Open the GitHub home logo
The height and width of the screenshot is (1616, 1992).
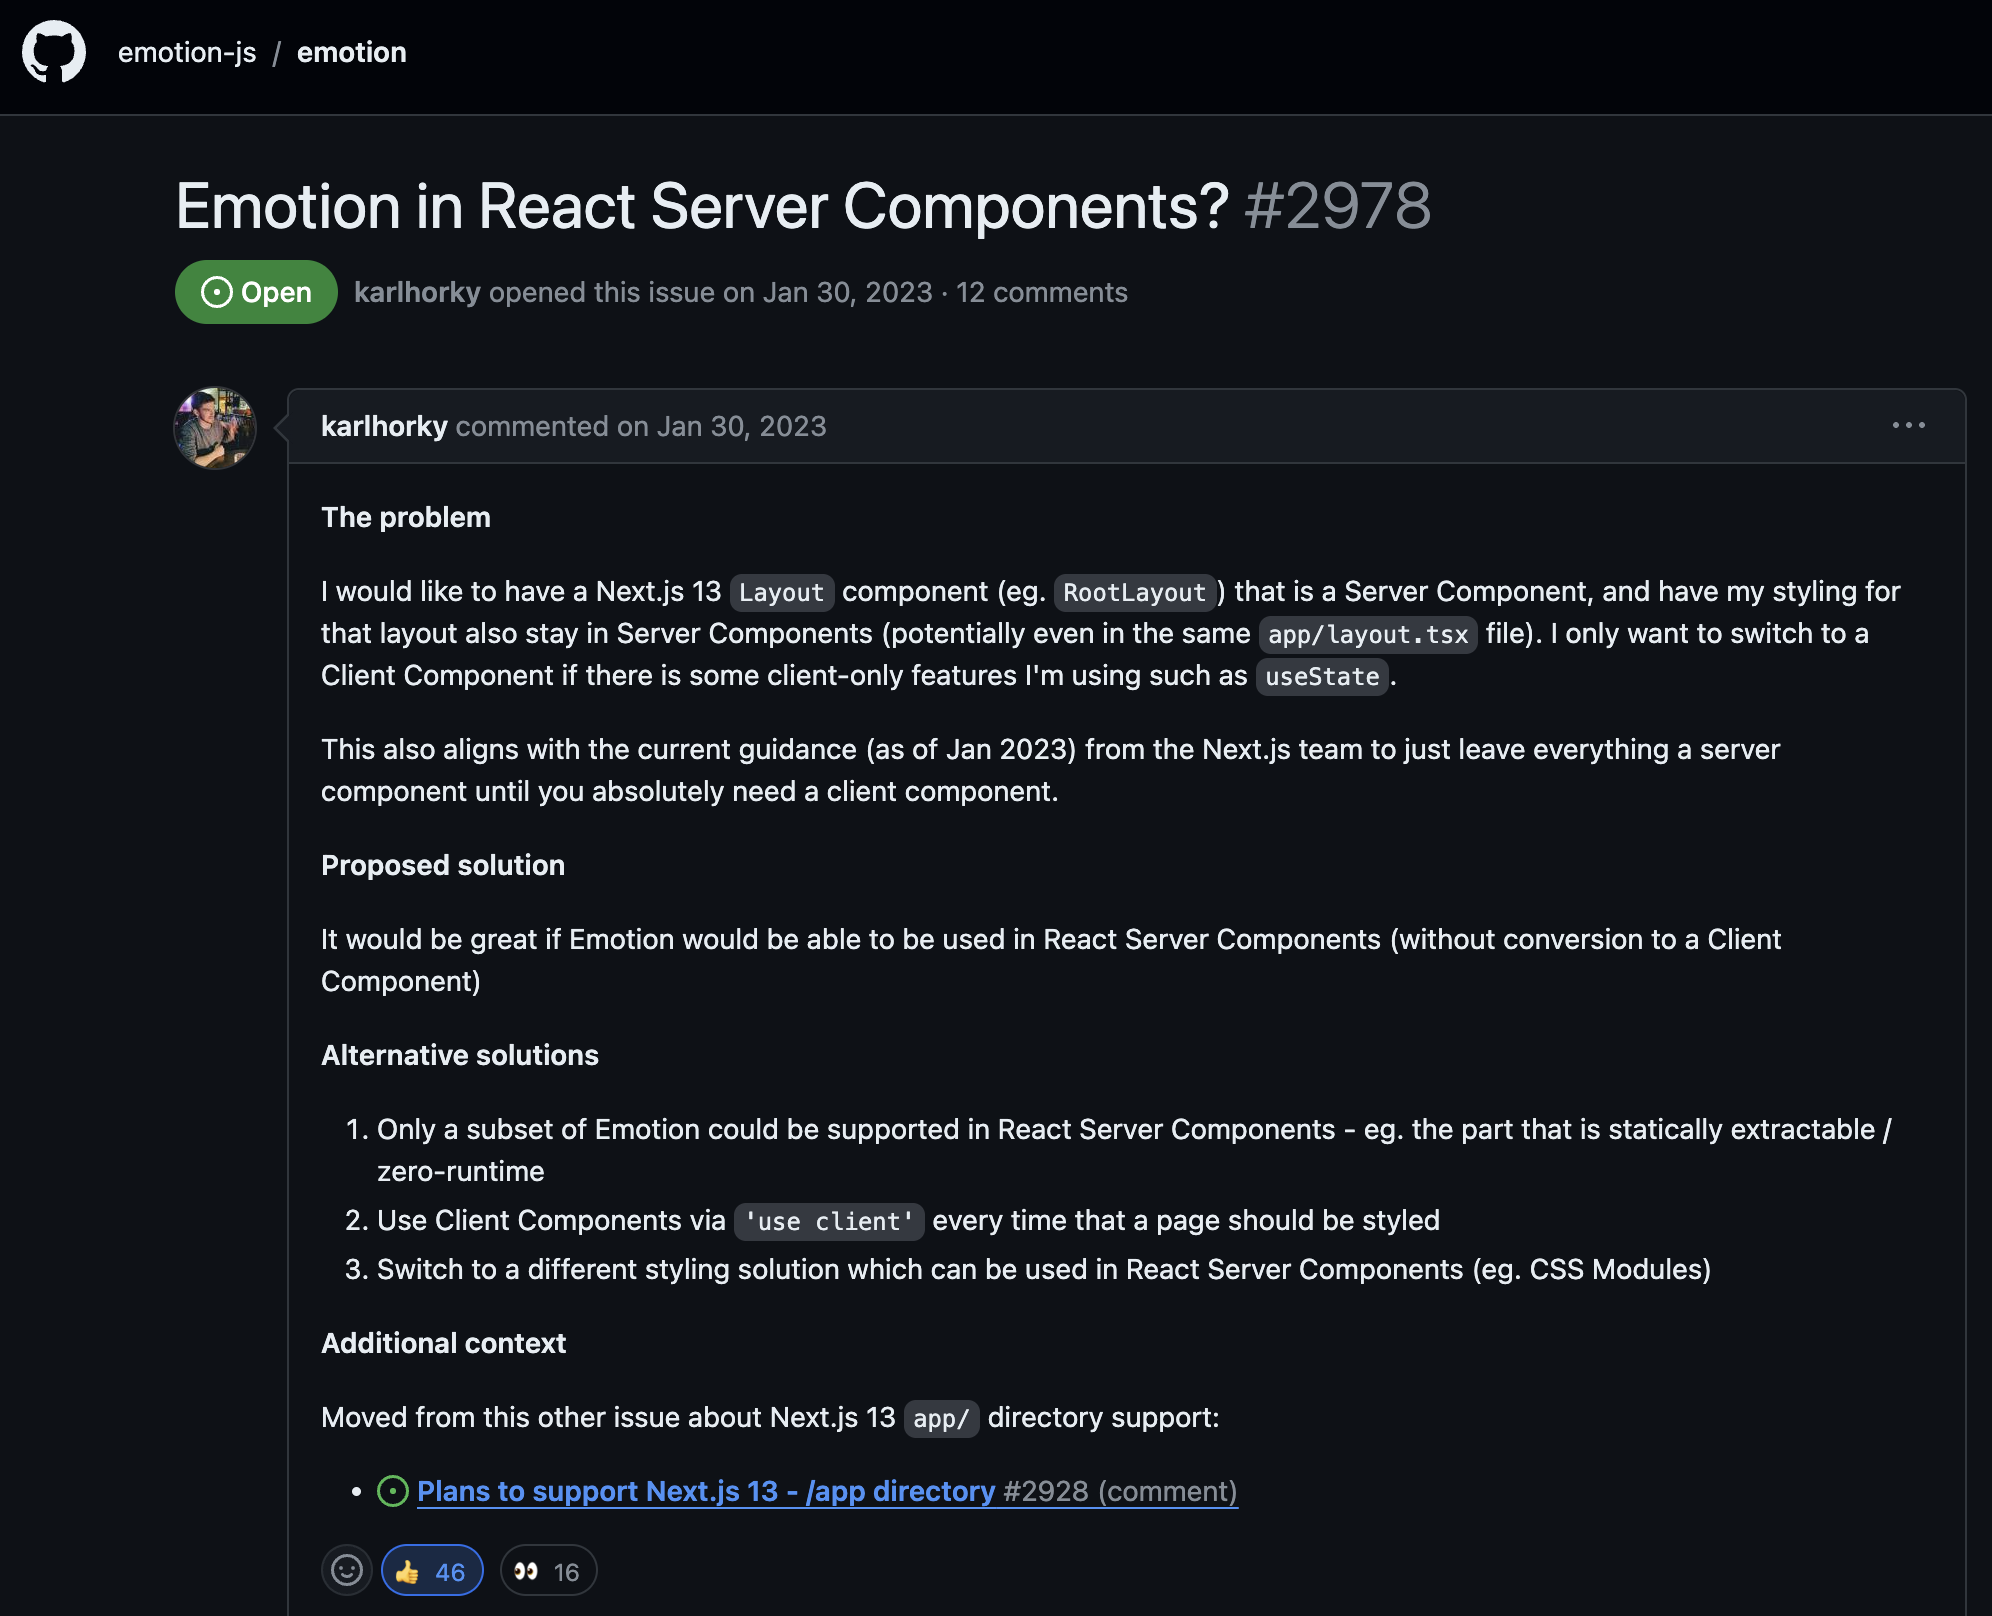54,52
